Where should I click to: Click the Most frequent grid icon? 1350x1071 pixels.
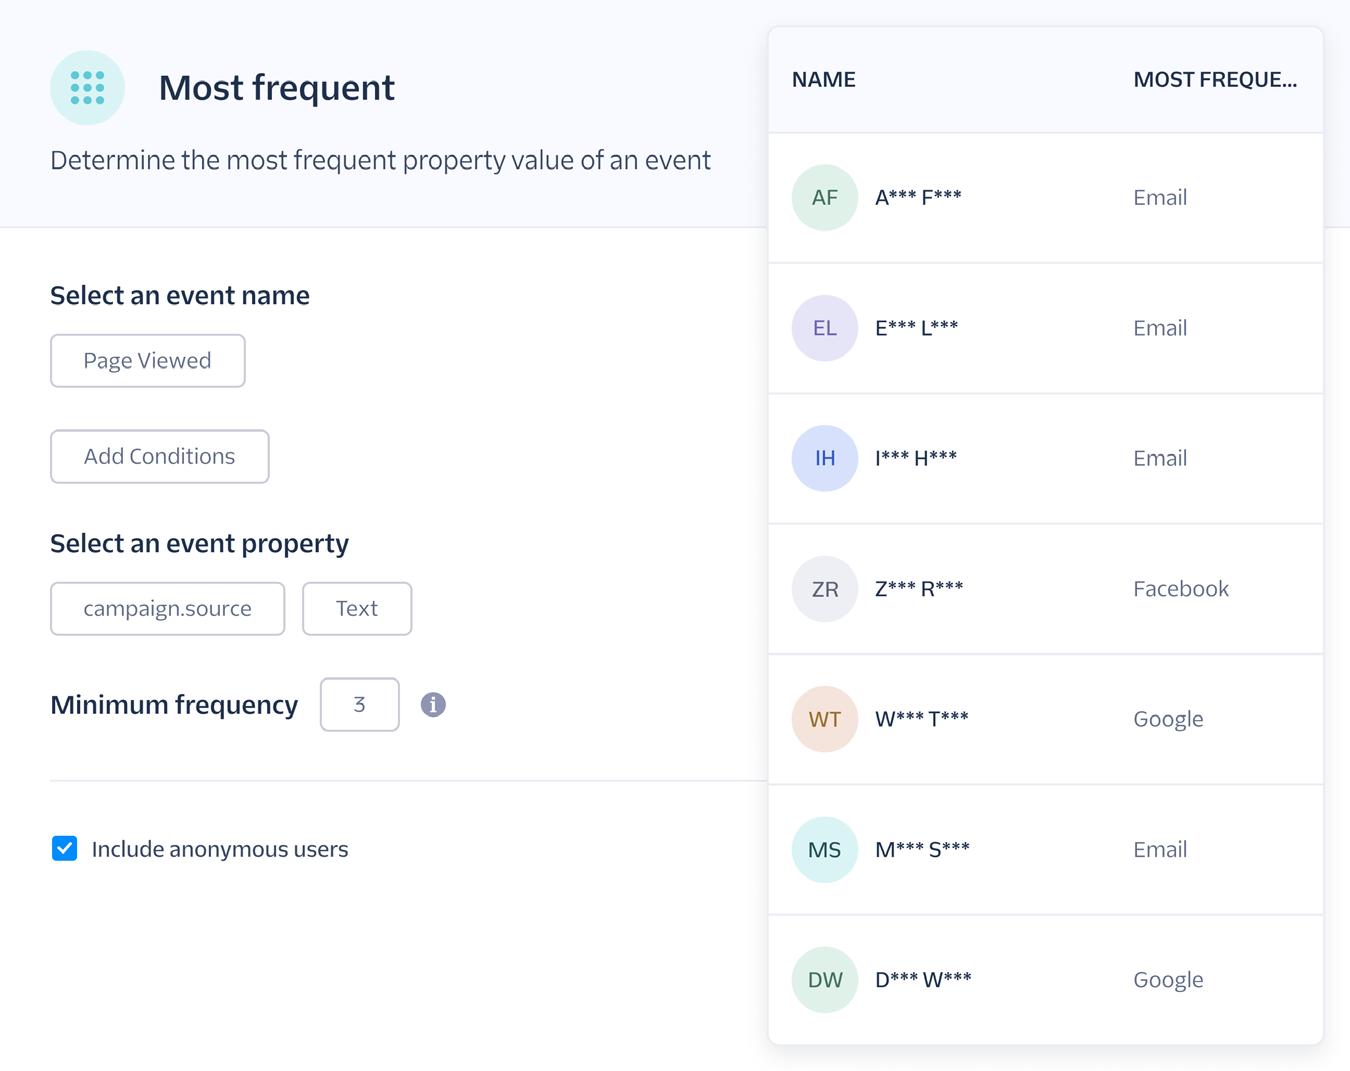pos(87,87)
